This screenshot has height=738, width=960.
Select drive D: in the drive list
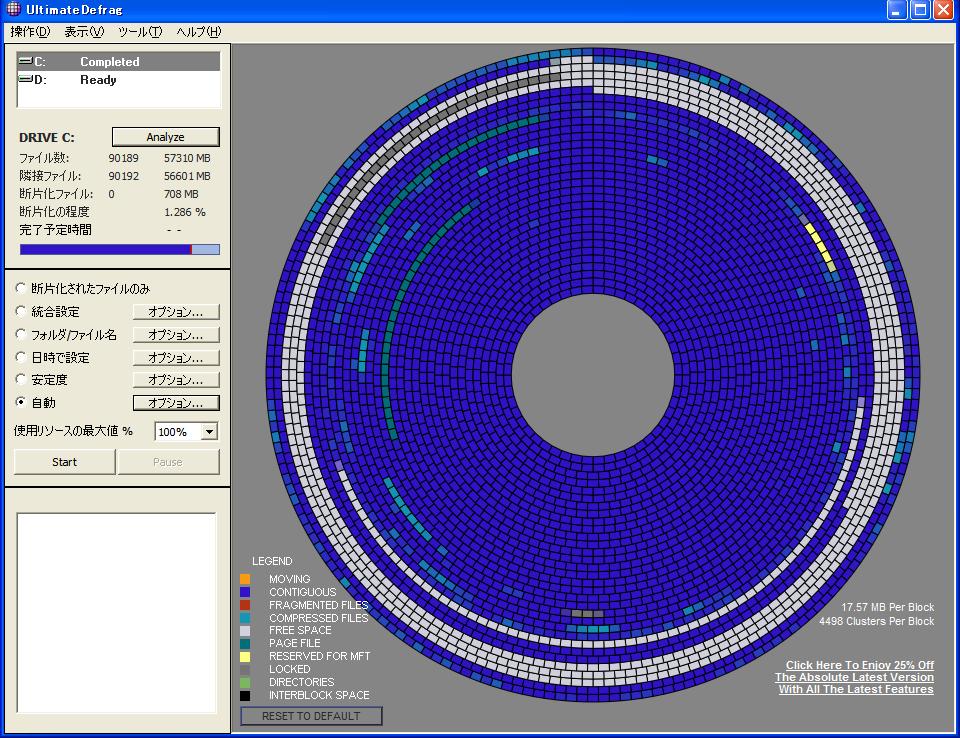pyautogui.click(x=118, y=80)
